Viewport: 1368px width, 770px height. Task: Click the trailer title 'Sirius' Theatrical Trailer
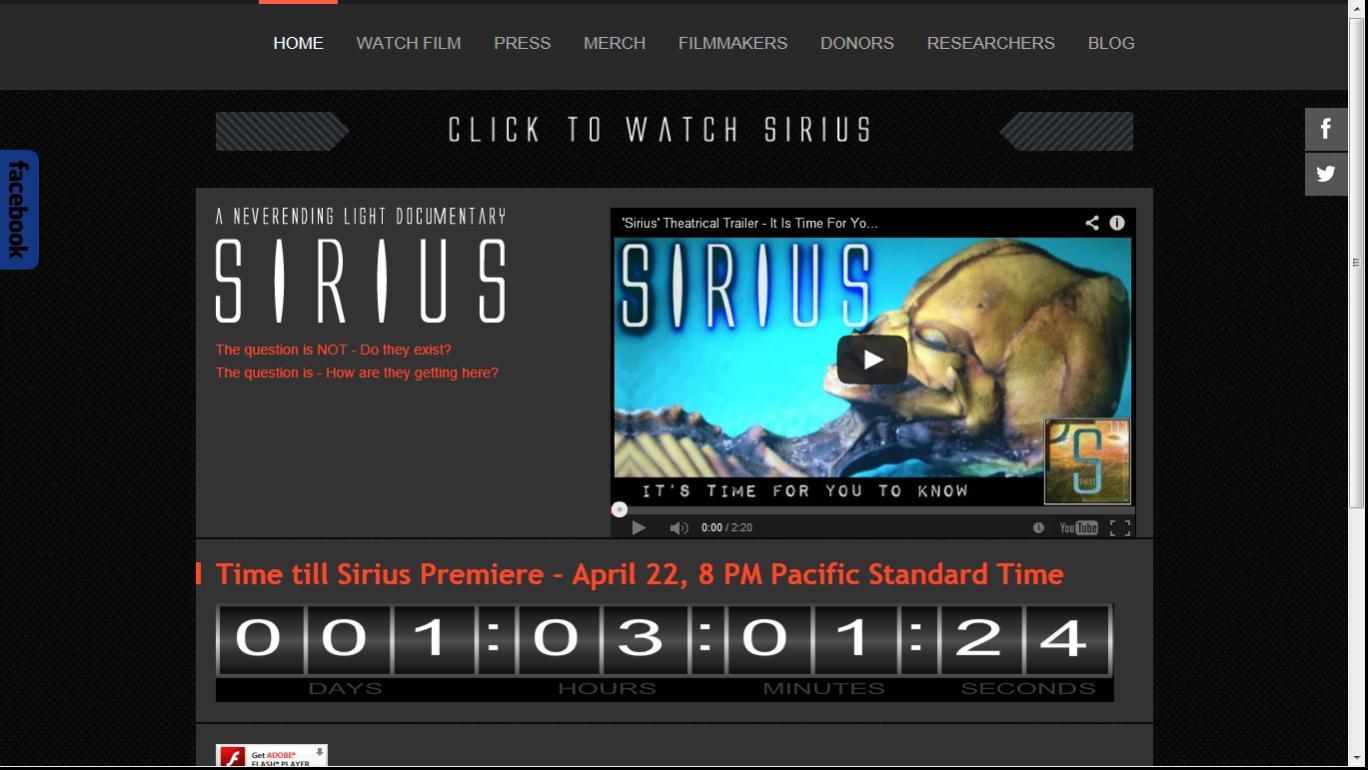pos(750,223)
